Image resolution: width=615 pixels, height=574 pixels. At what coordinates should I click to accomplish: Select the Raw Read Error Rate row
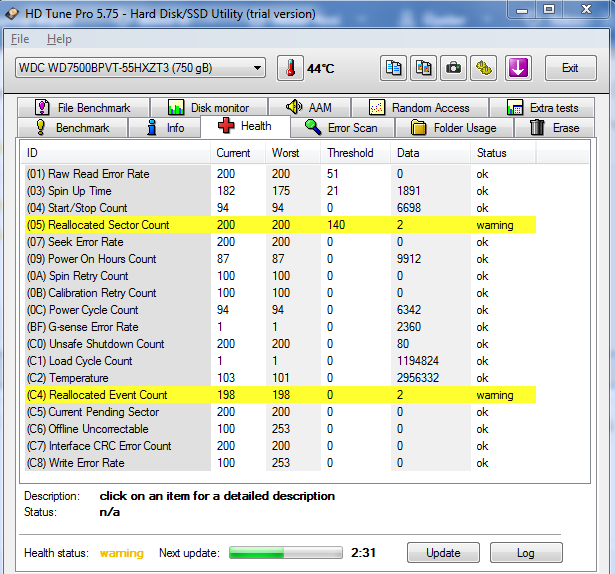point(280,174)
